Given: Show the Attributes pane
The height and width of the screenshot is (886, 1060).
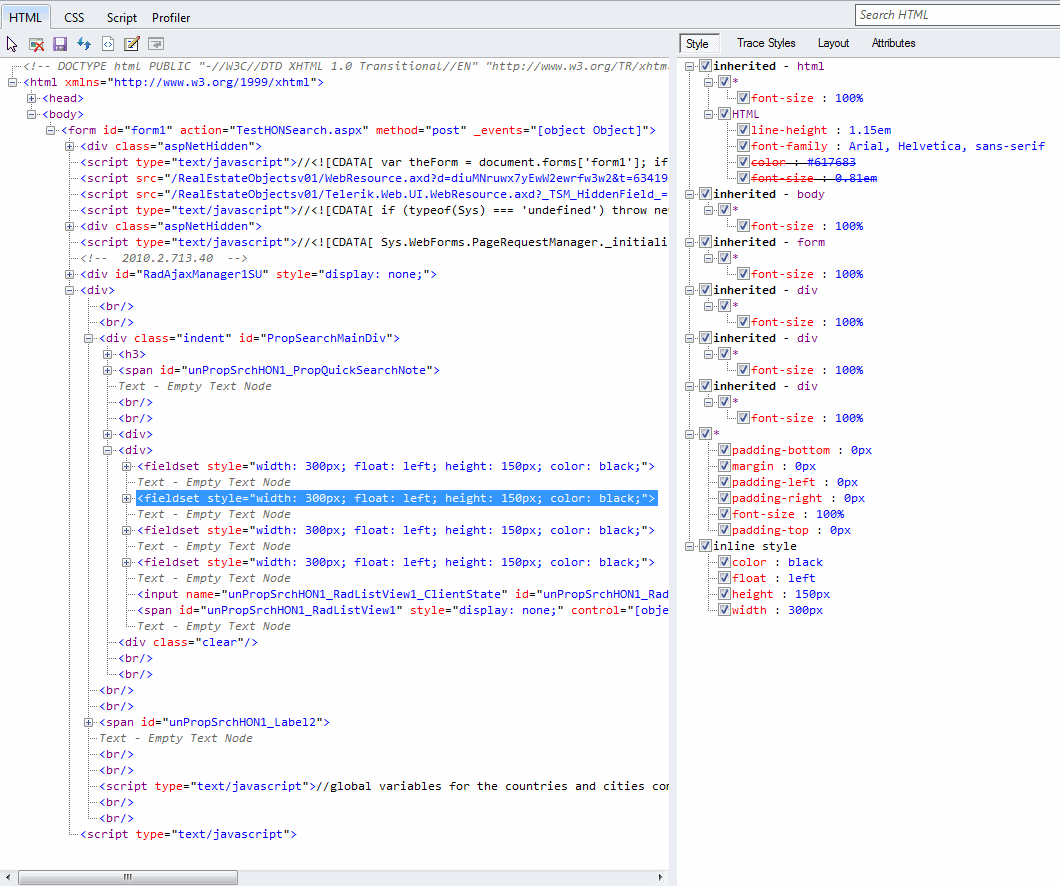Looking at the screenshot, I should (893, 43).
